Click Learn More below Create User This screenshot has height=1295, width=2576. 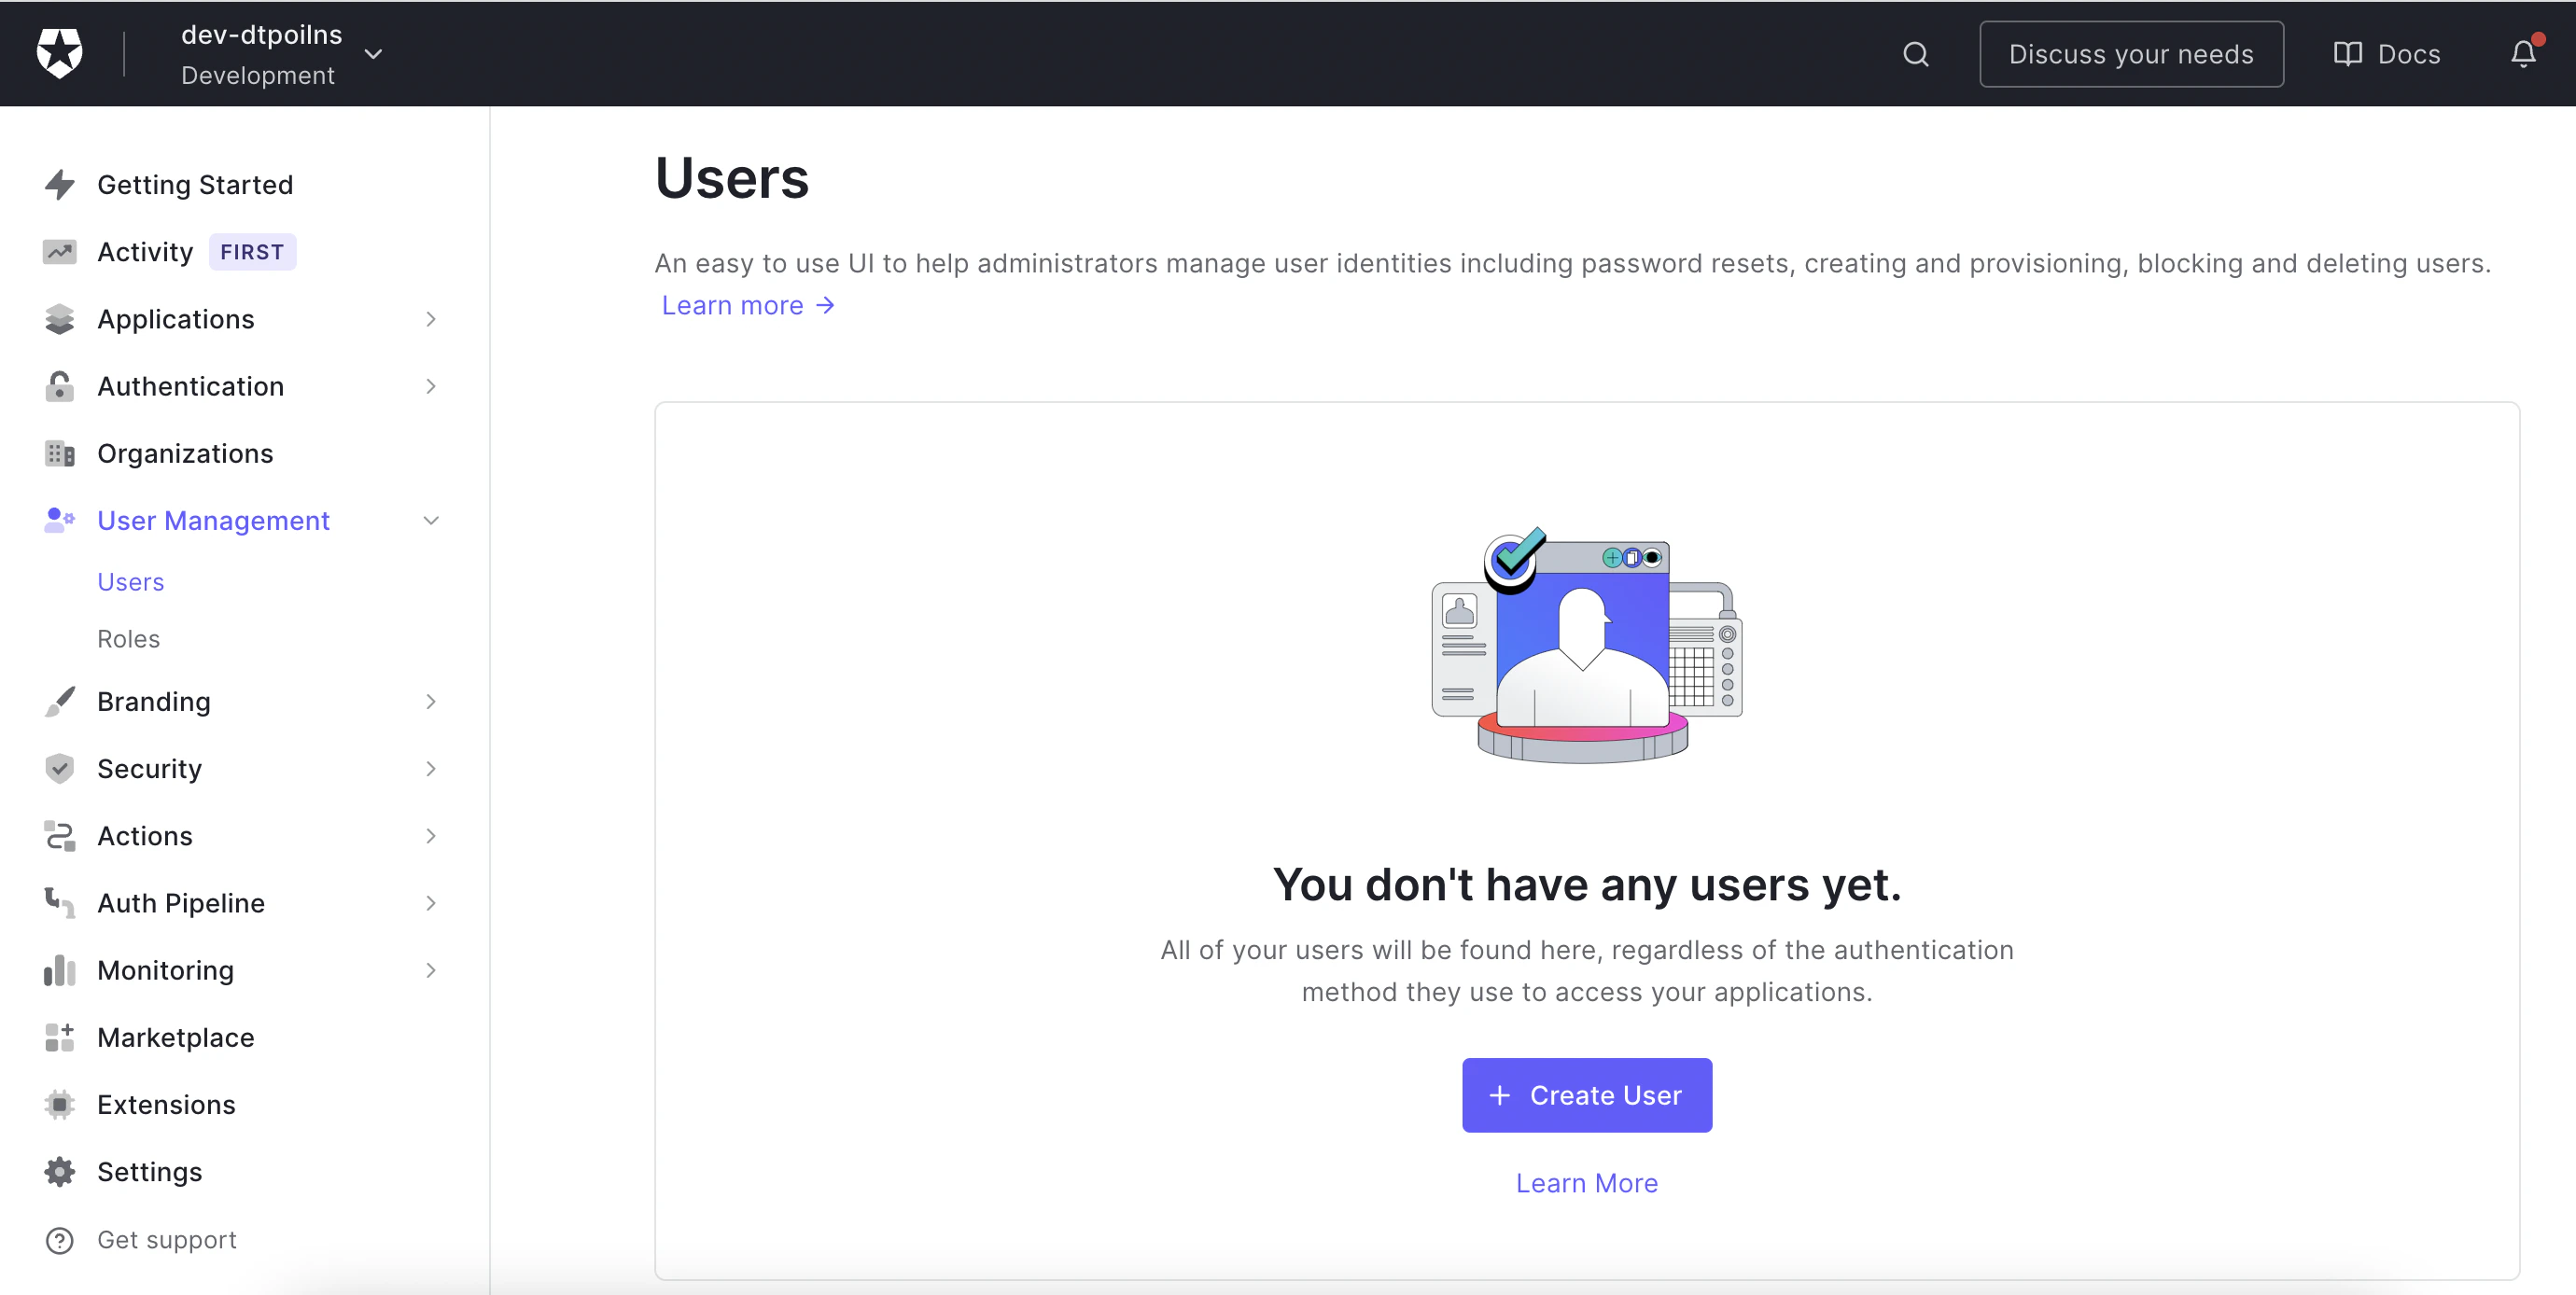pos(1585,1182)
